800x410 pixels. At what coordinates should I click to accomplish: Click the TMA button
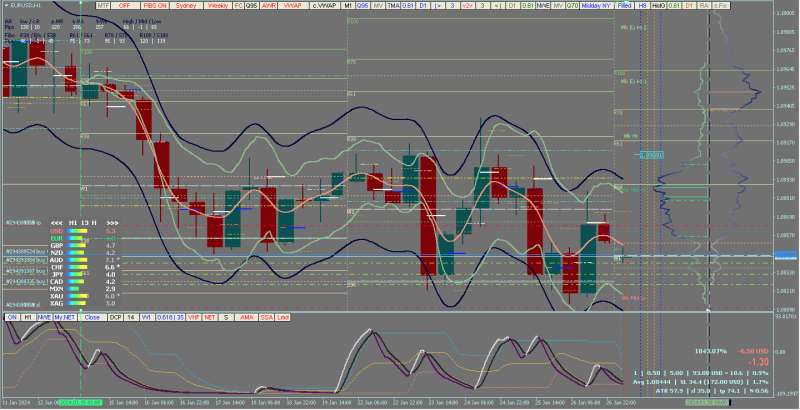(x=393, y=6)
